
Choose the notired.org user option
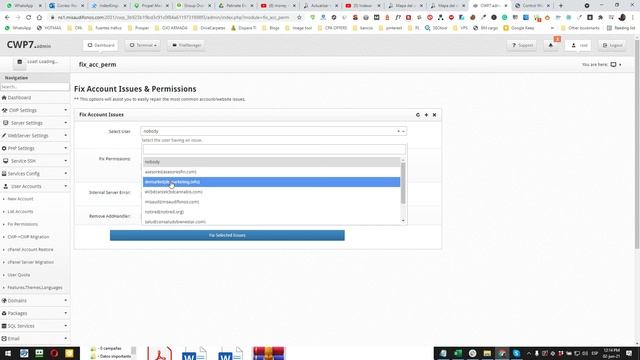coord(271,212)
